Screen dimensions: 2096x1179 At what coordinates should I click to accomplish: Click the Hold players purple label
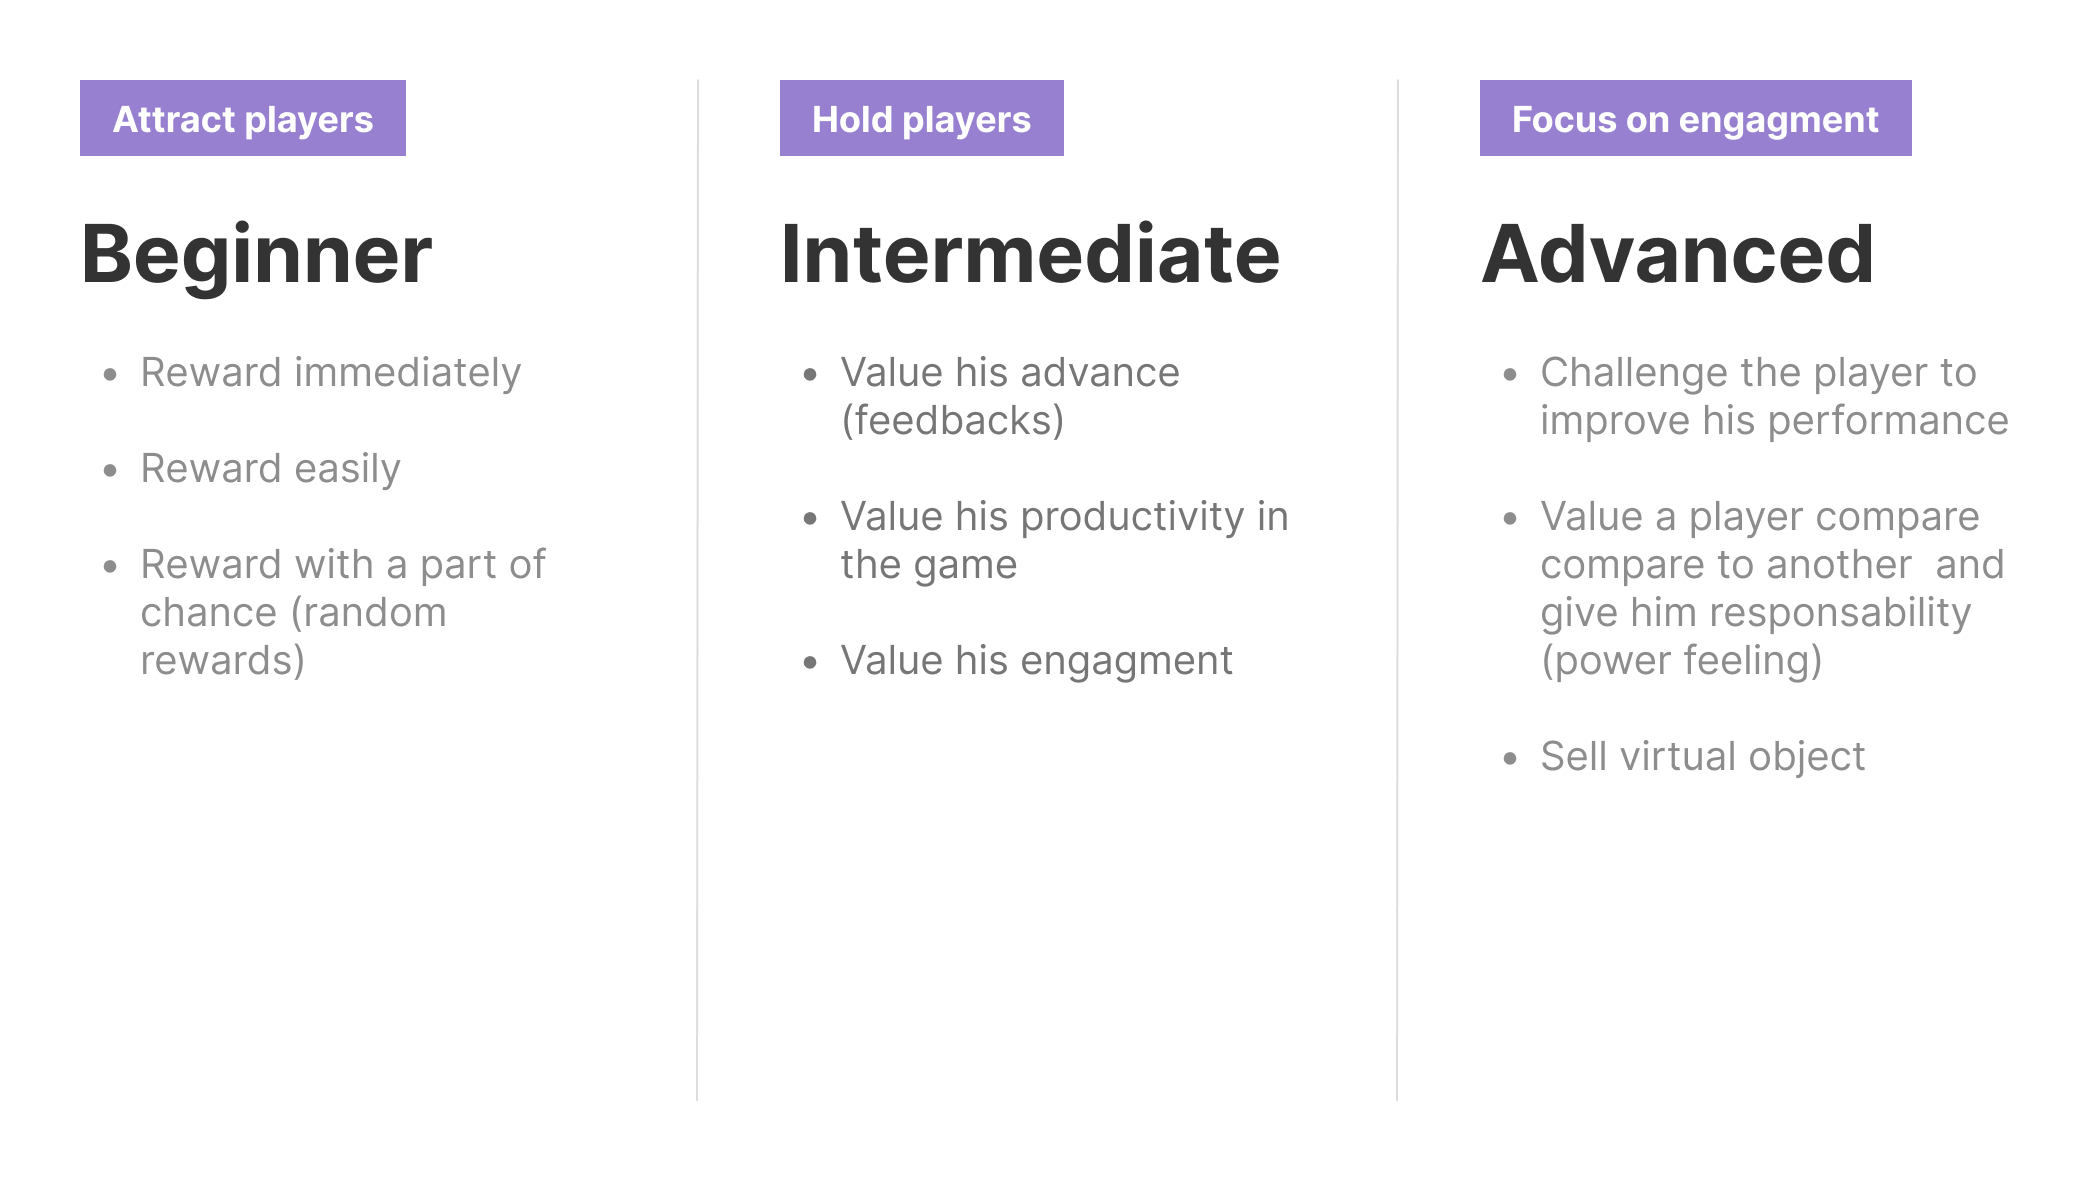tap(921, 118)
